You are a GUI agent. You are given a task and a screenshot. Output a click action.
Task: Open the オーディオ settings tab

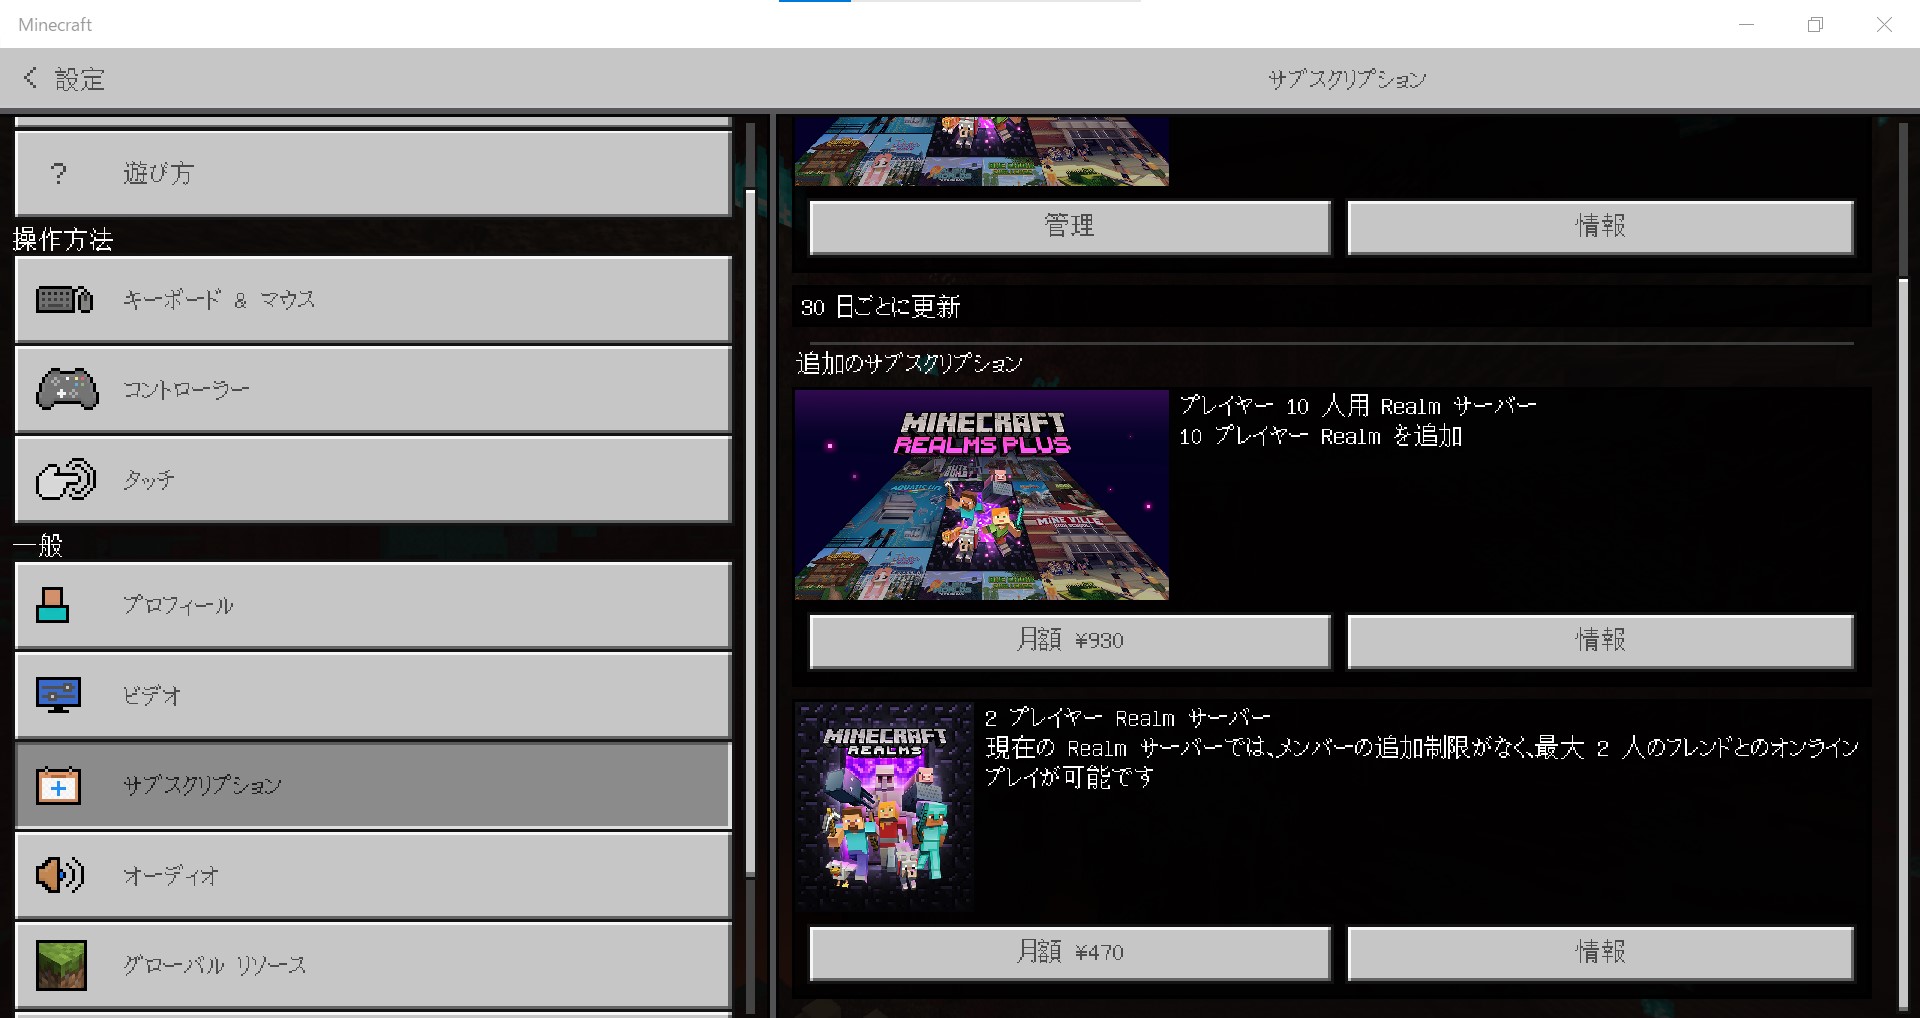pyautogui.click(x=373, y=875)
